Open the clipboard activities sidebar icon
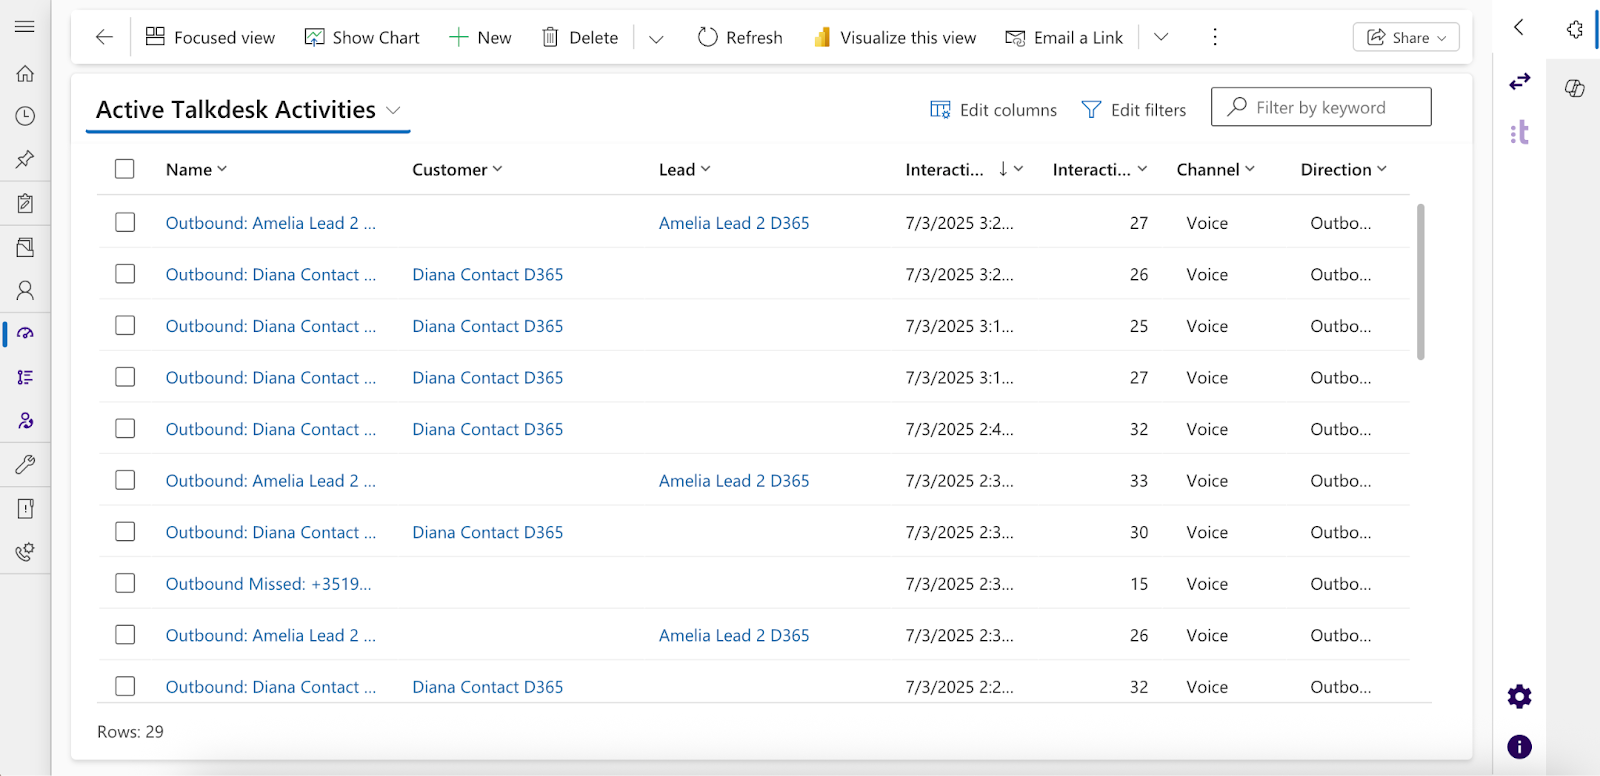Viewport: 1600px width, 776px height. click(25, 203)
